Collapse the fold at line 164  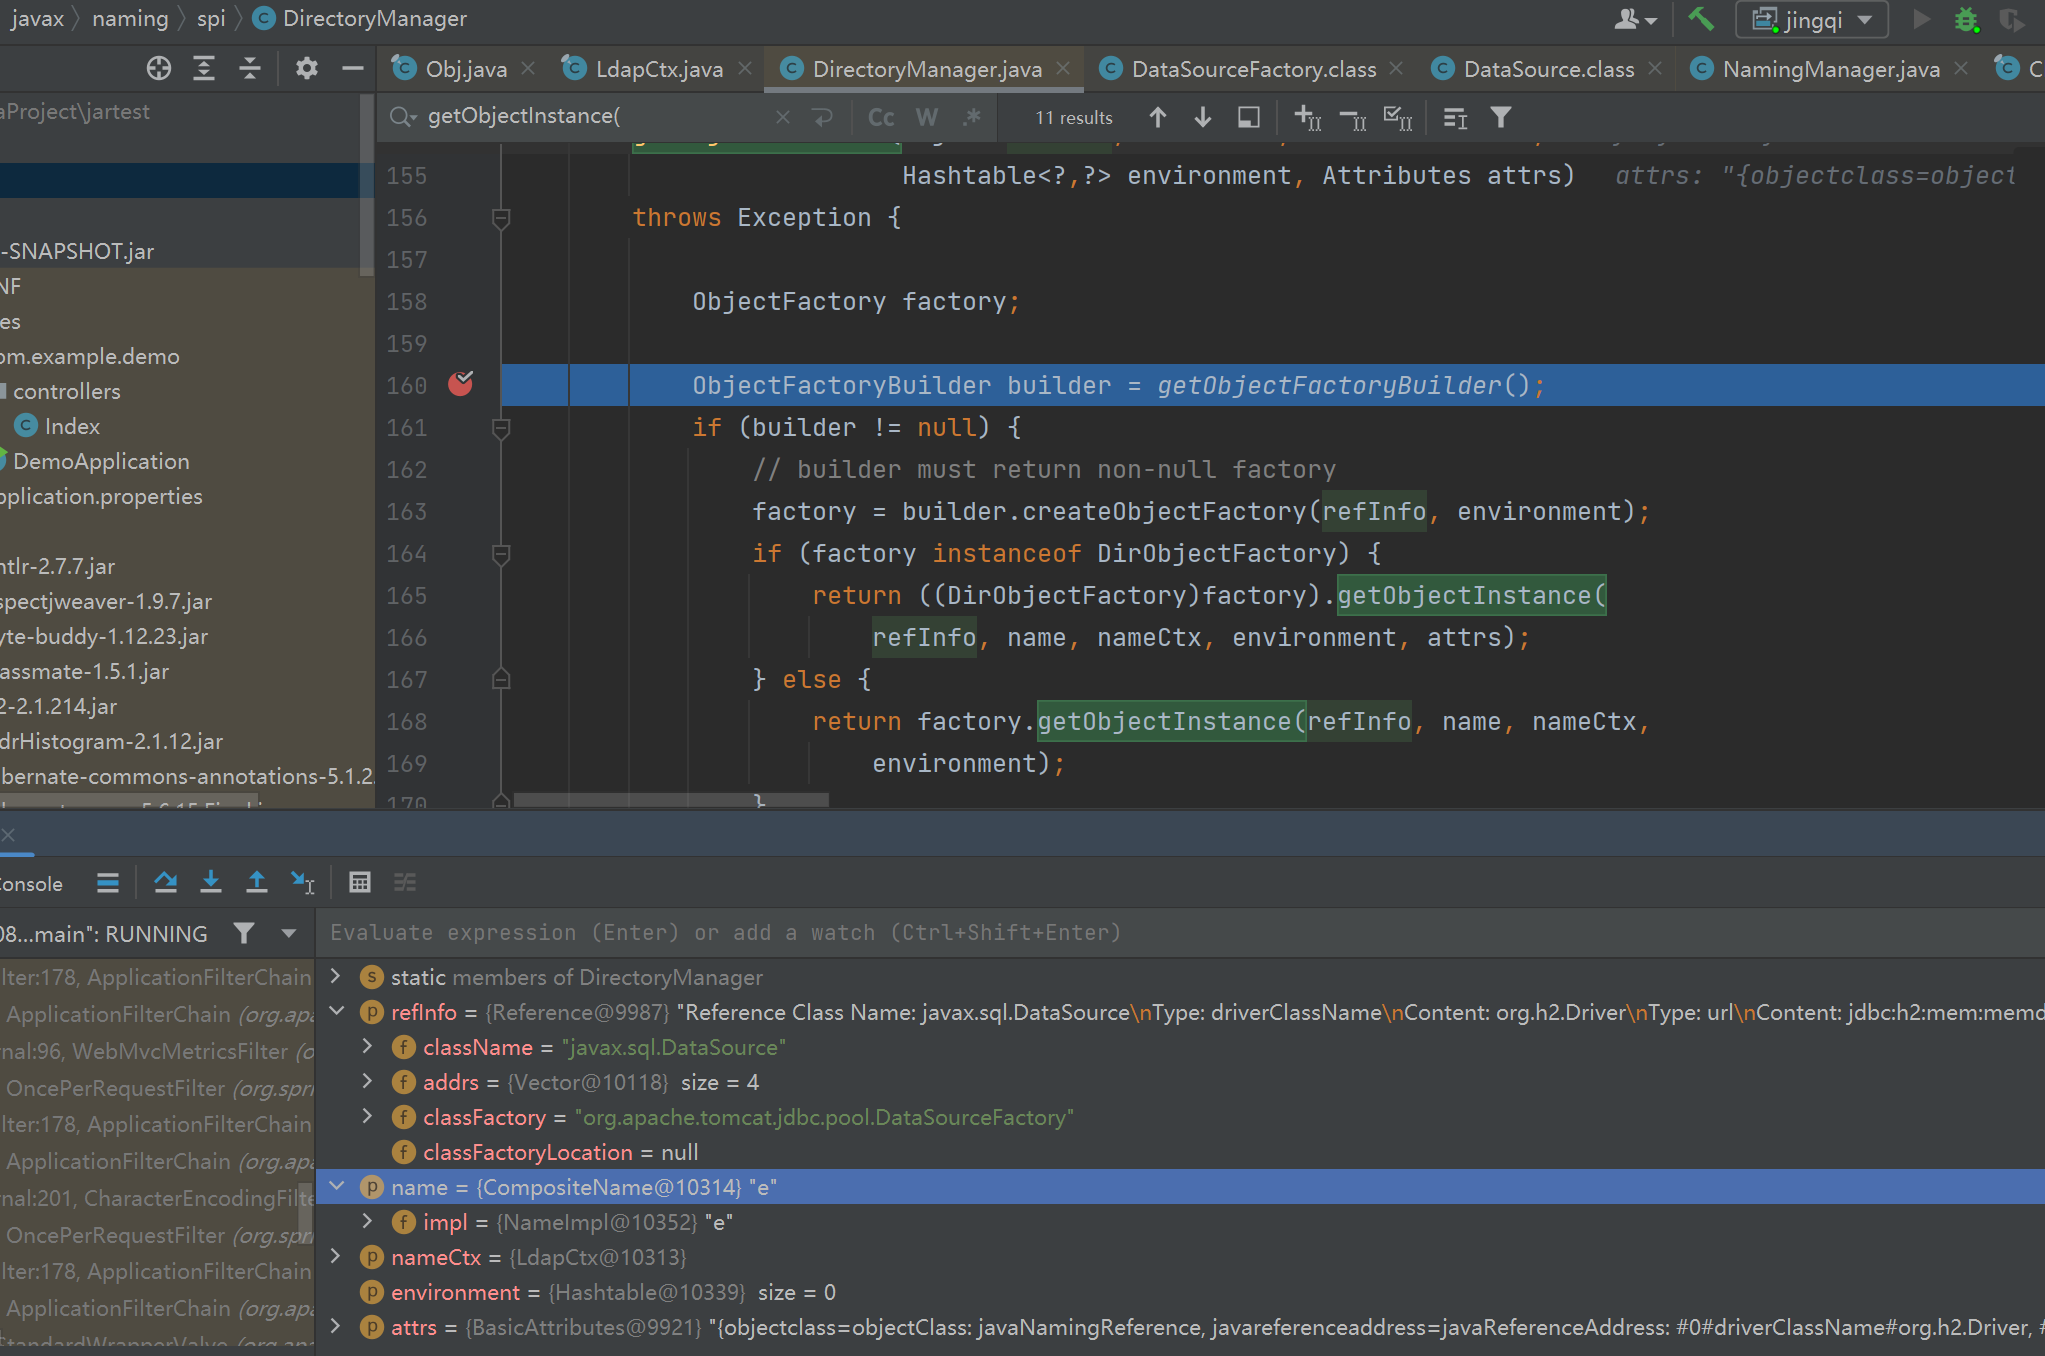502,554
